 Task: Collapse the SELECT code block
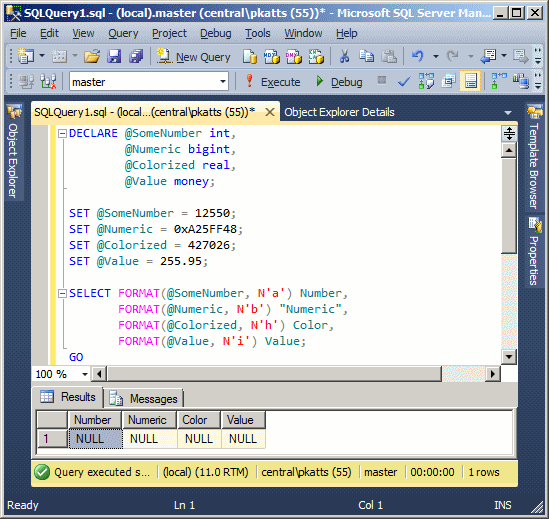pos(62,293)
